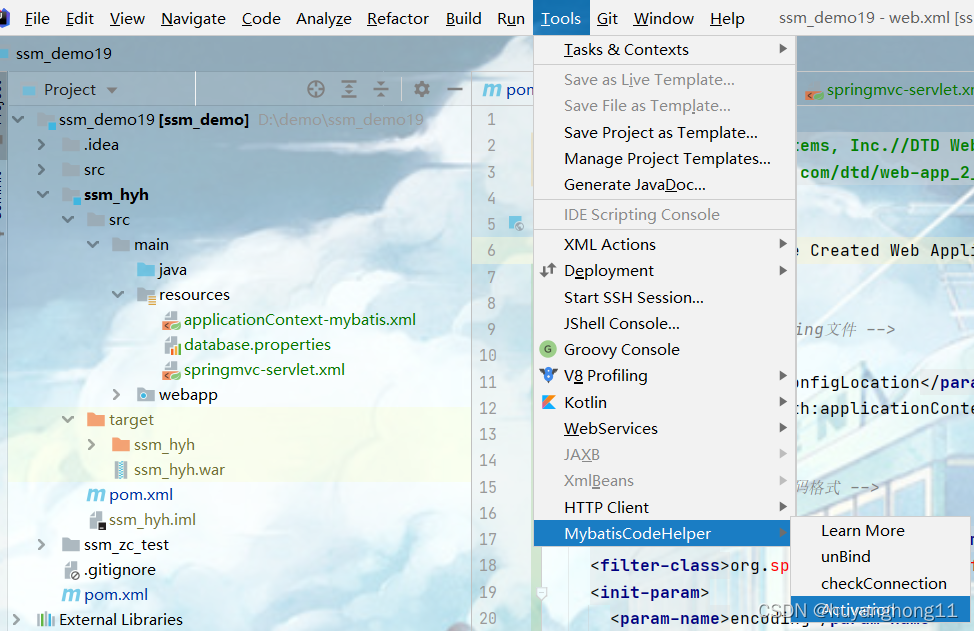974x631 pixels.
Task: Expand the ssm_zc_test module
Action: pos(42,545)
